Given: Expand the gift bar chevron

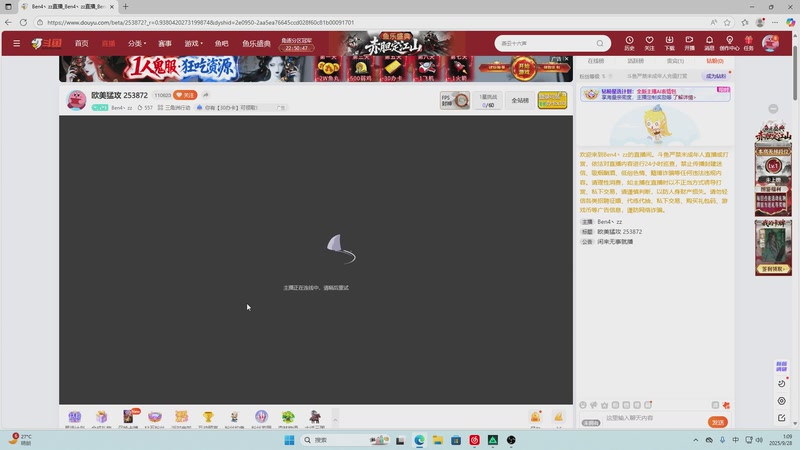Looking at the screenshot, I should click(335, 420).
